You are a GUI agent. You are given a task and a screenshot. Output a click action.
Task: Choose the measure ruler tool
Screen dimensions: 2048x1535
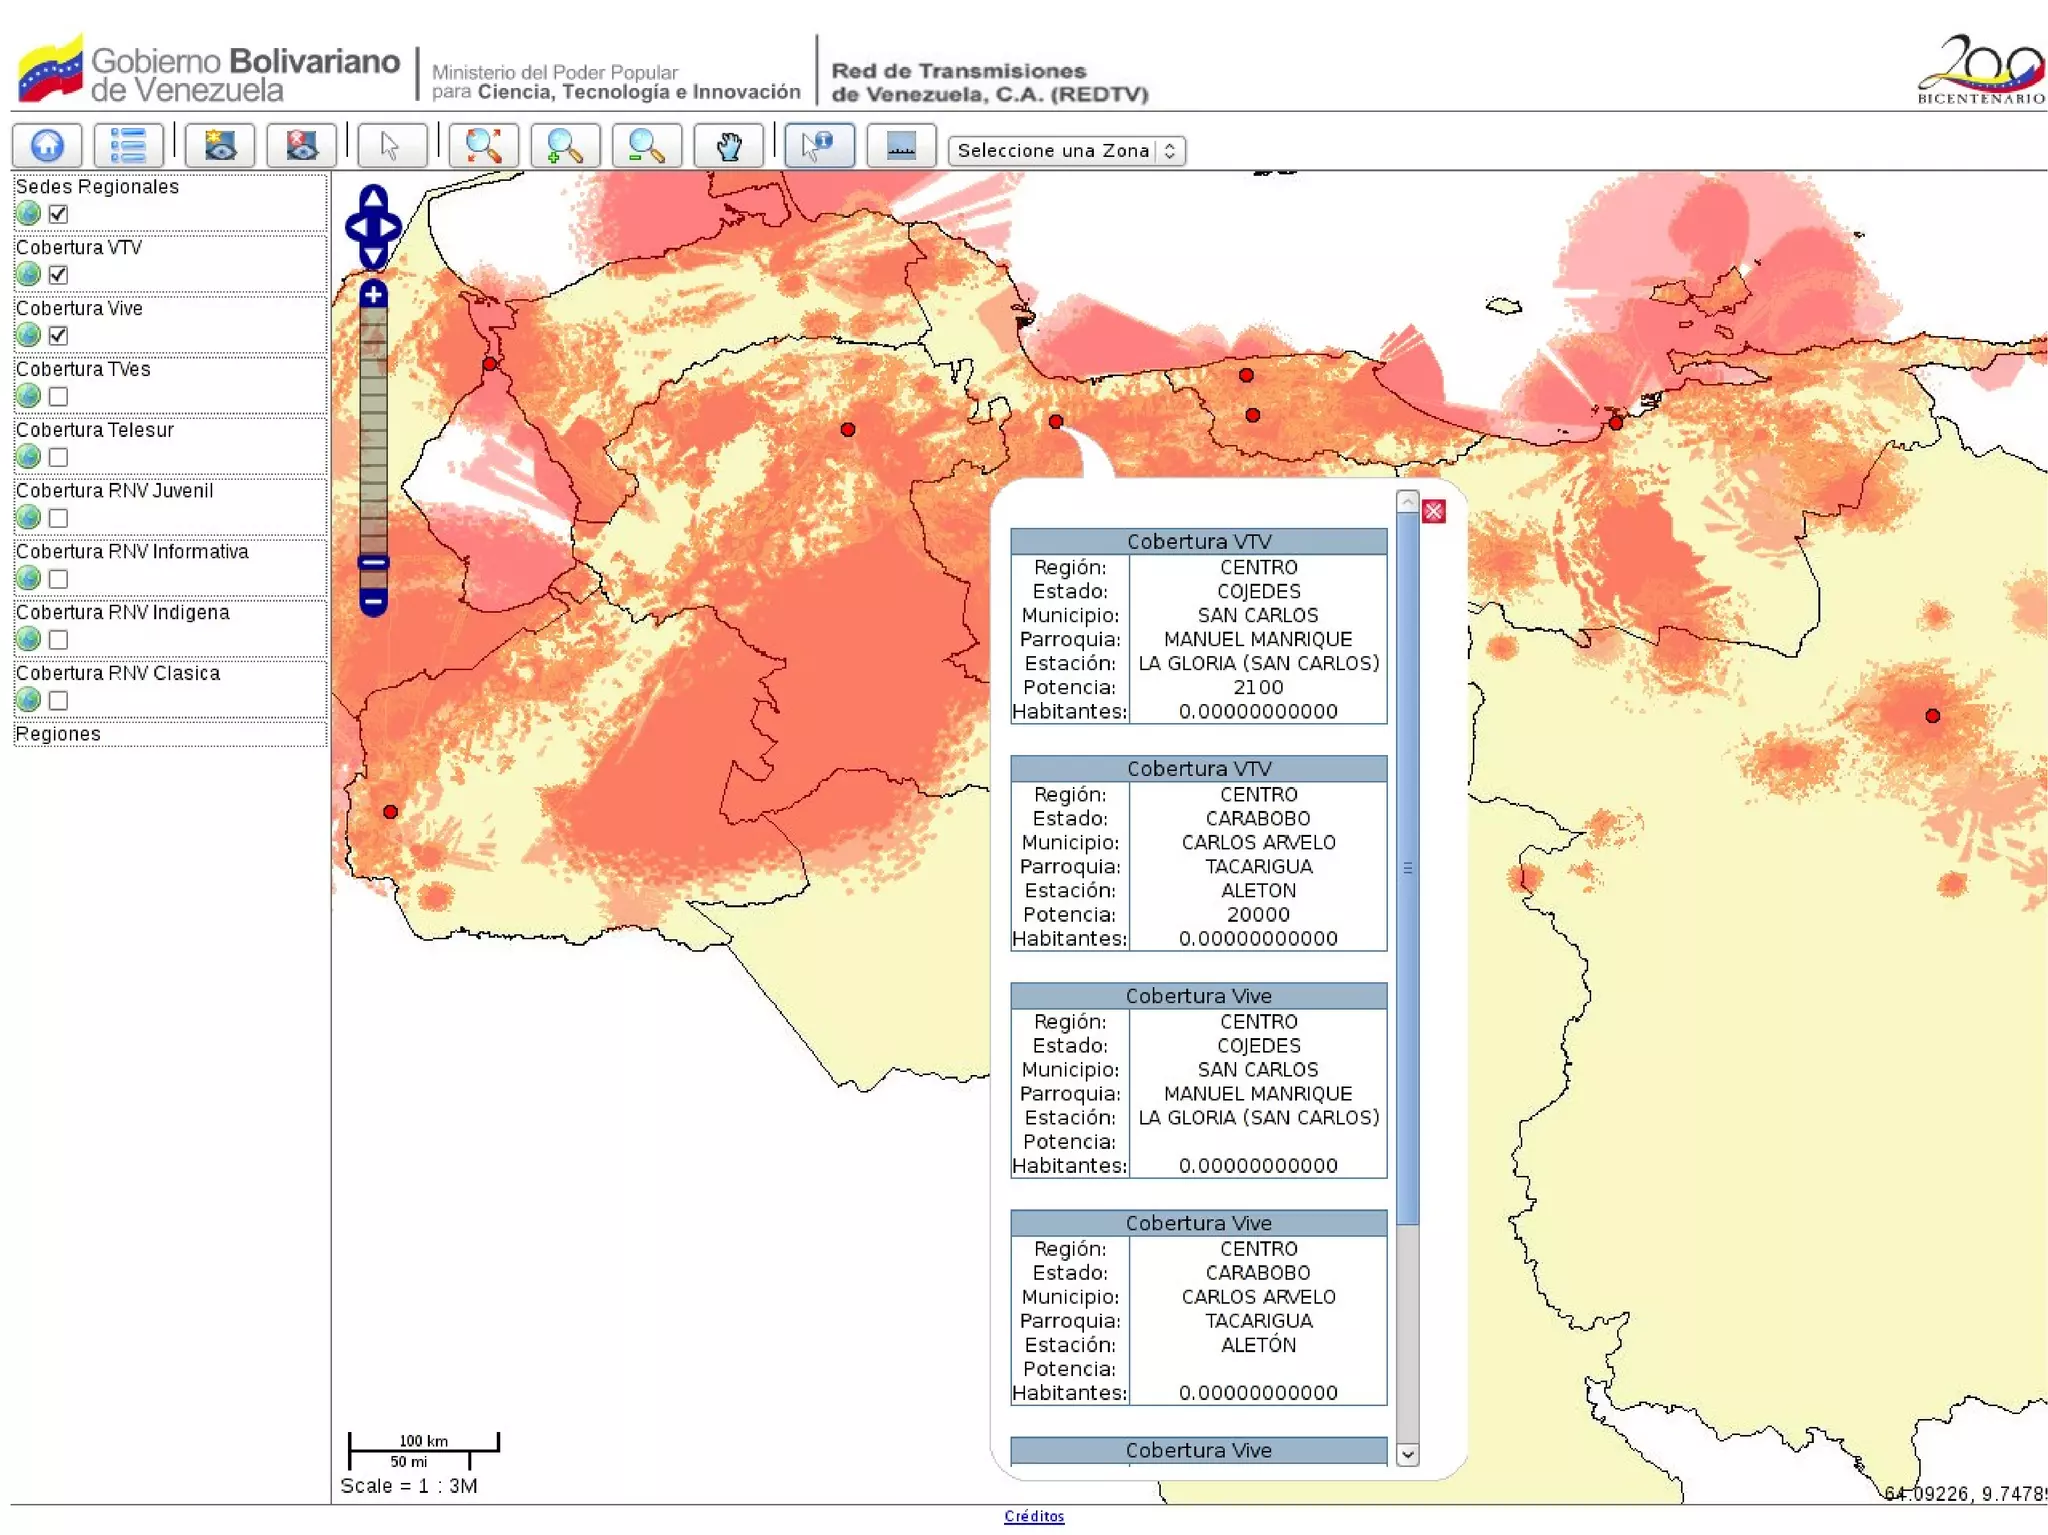[x=901, y=146]
